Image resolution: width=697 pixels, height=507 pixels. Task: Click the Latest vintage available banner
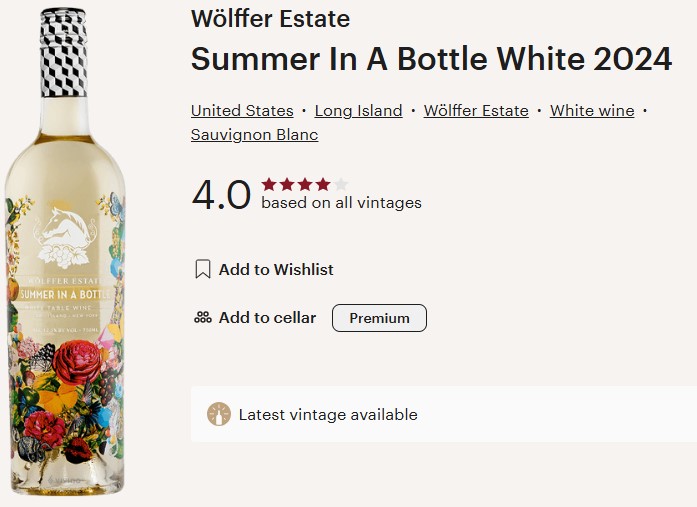[444, 414]
